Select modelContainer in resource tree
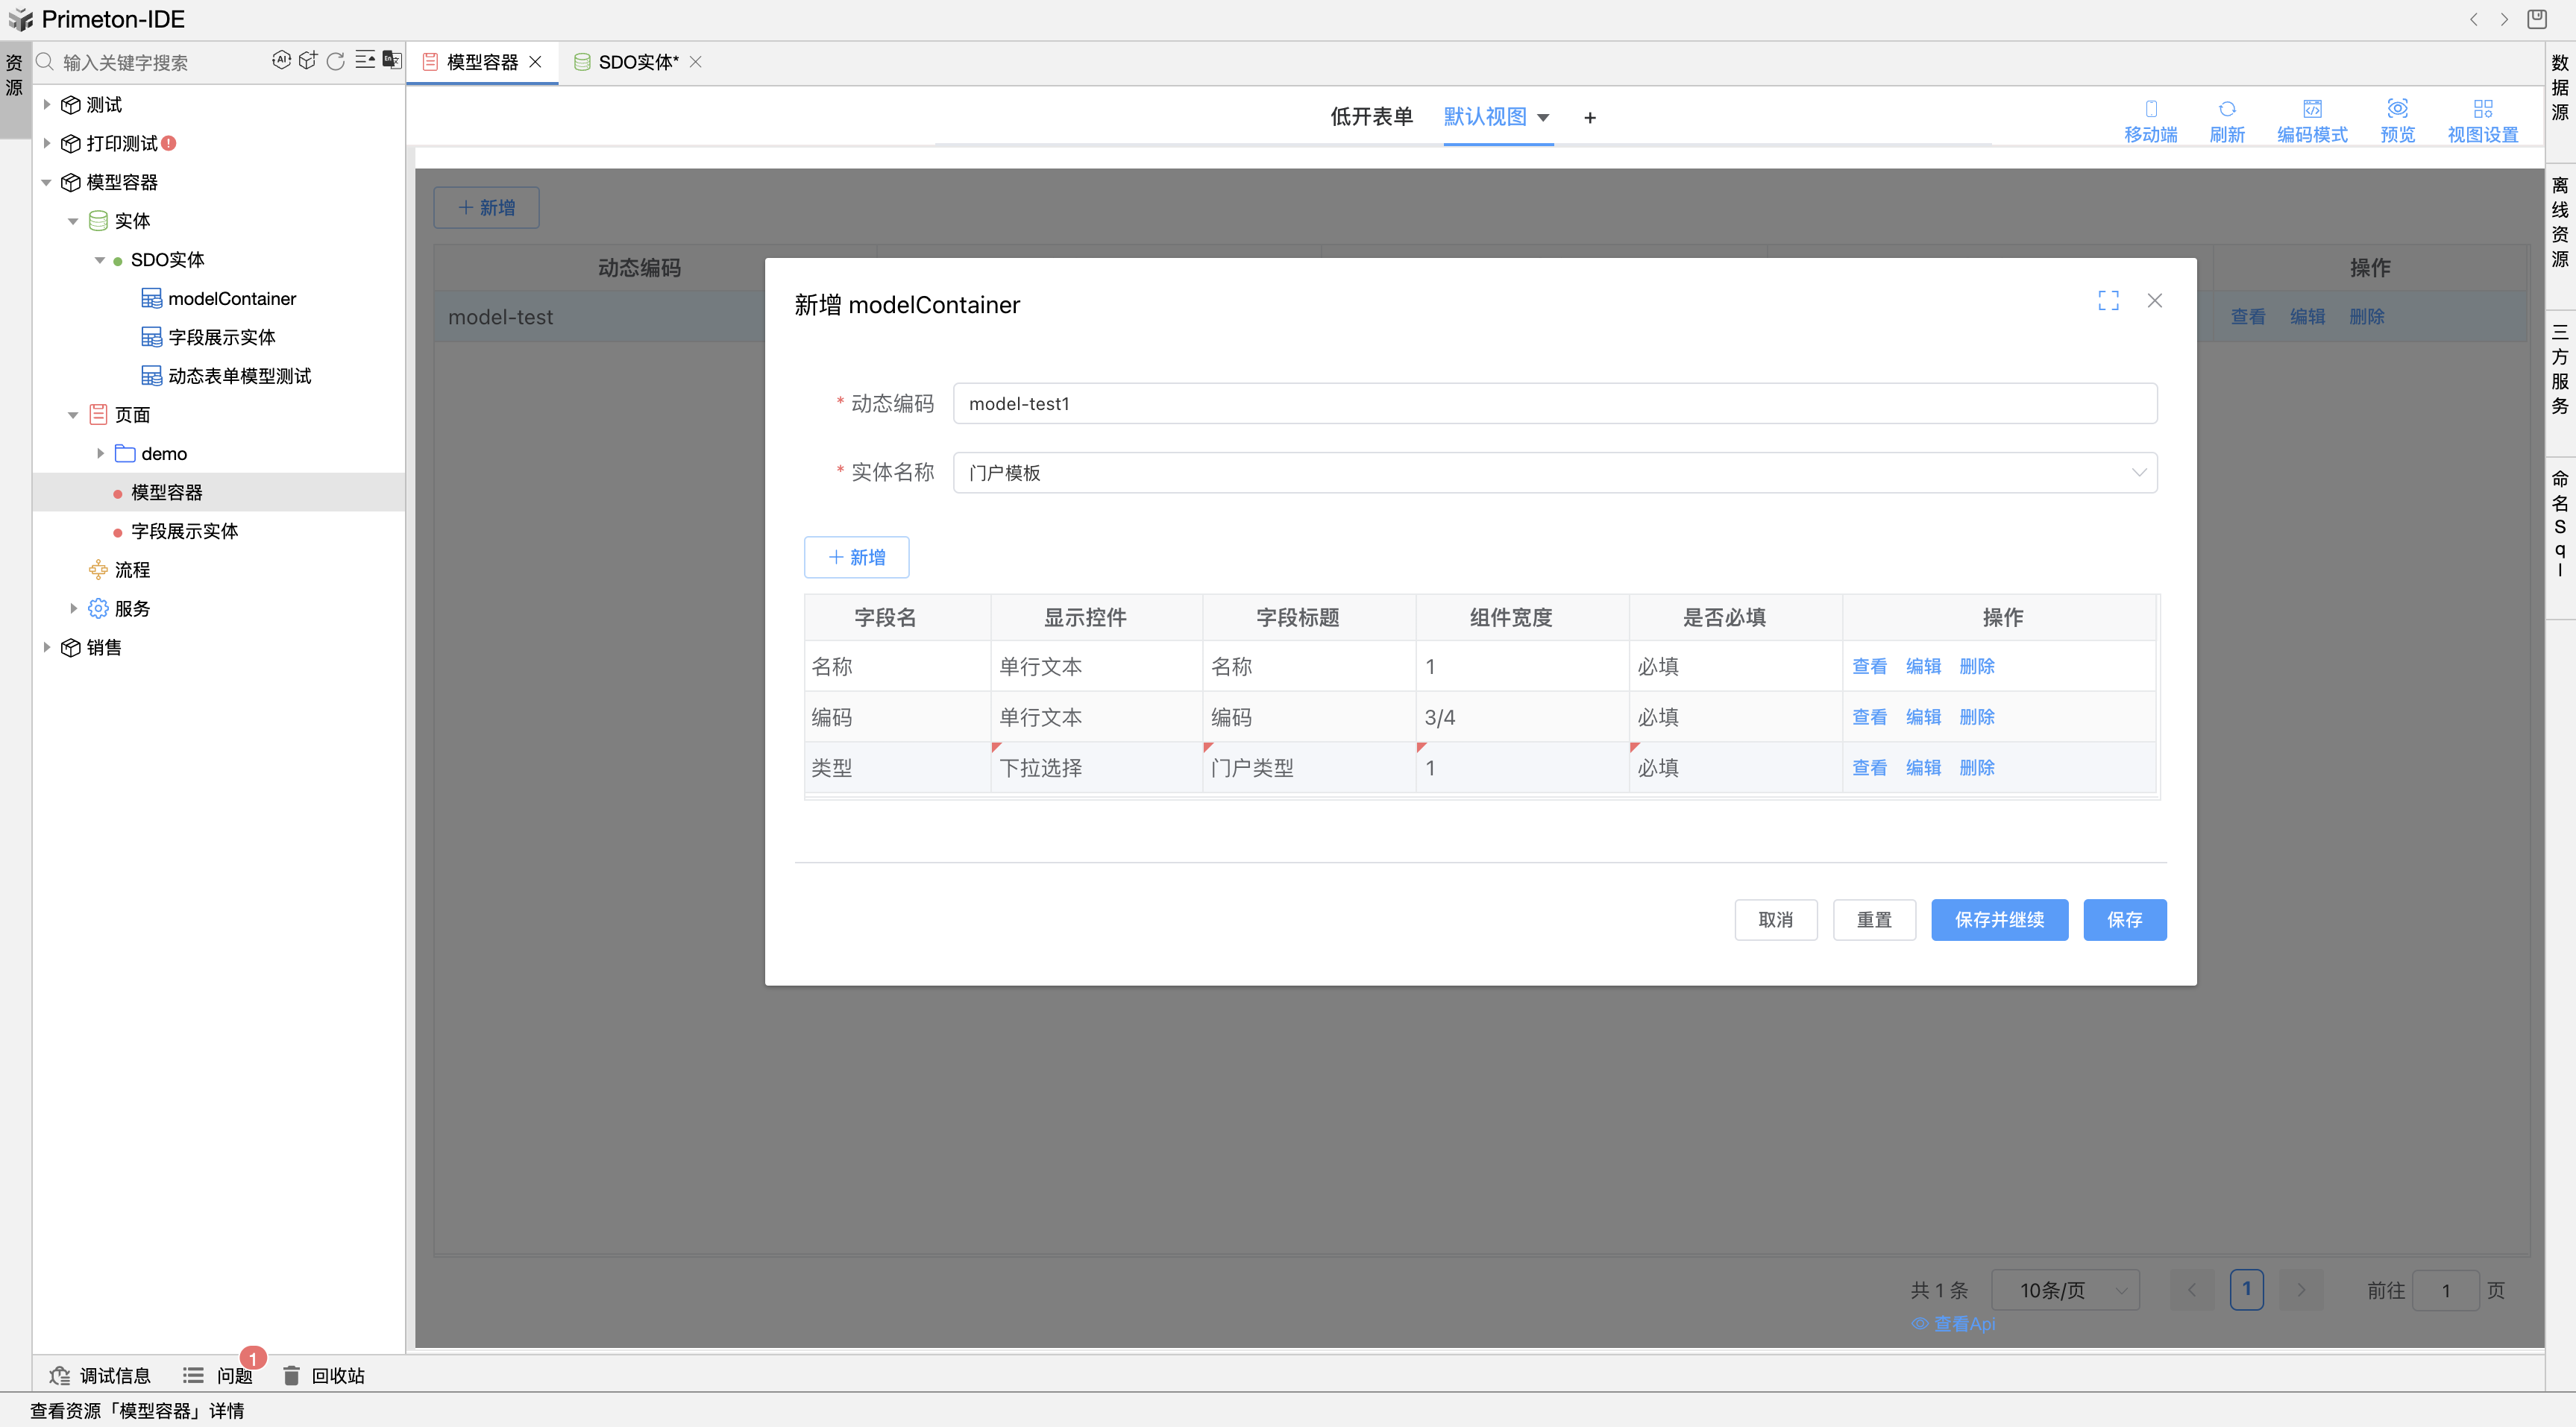2576x1427 pixels. coord(231,299)
